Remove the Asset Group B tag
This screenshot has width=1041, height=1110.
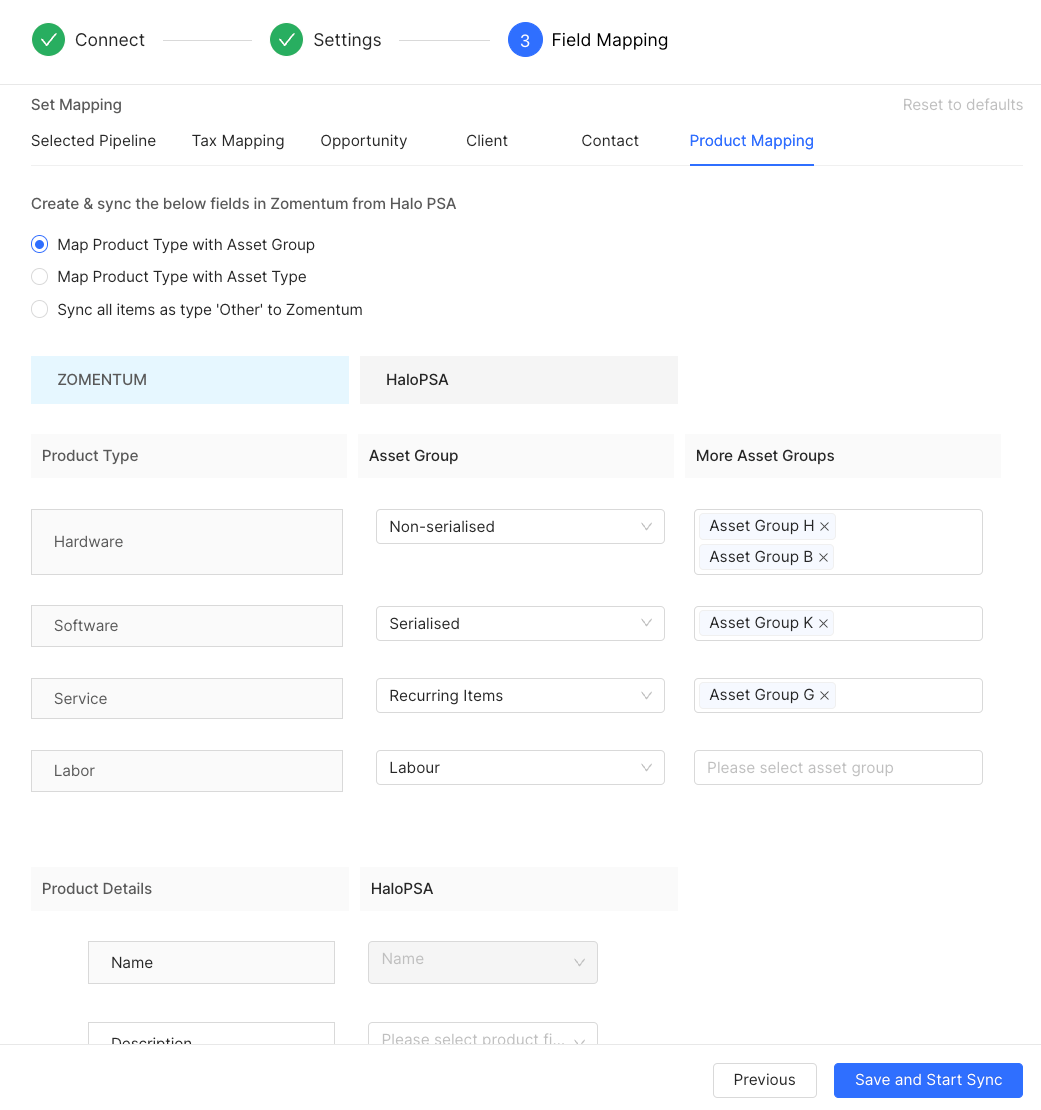(x=823, y=557)
